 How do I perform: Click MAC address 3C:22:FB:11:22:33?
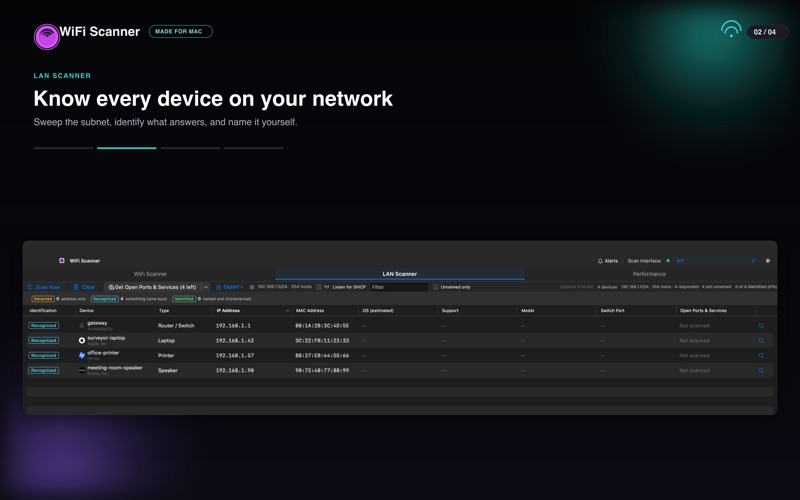[x=322, y=340]
